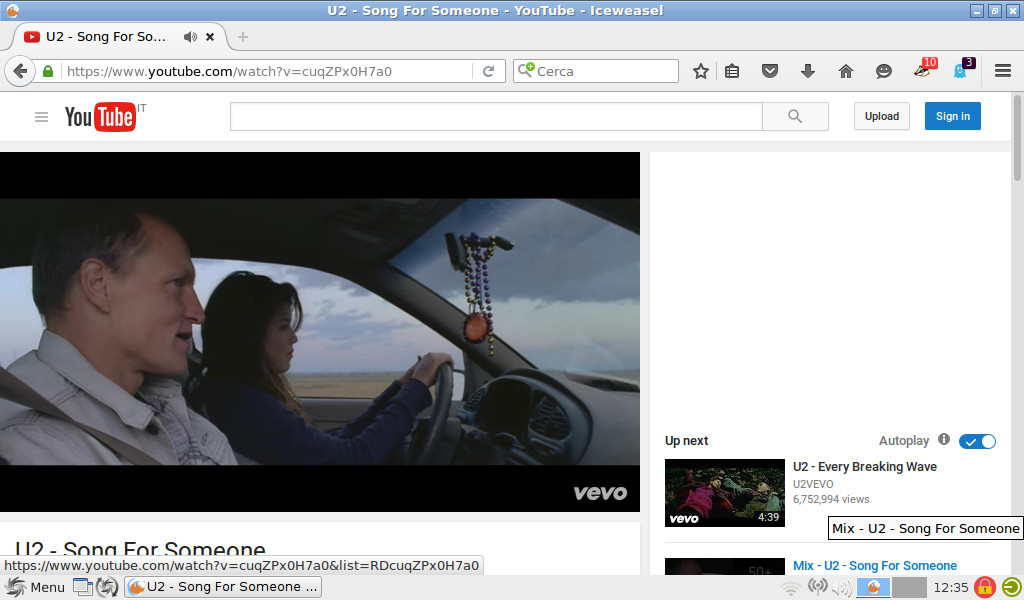This screenshot has width=1024, height=600.
Task: Reload the page with the refresh icon
Action: pos(488,71)
